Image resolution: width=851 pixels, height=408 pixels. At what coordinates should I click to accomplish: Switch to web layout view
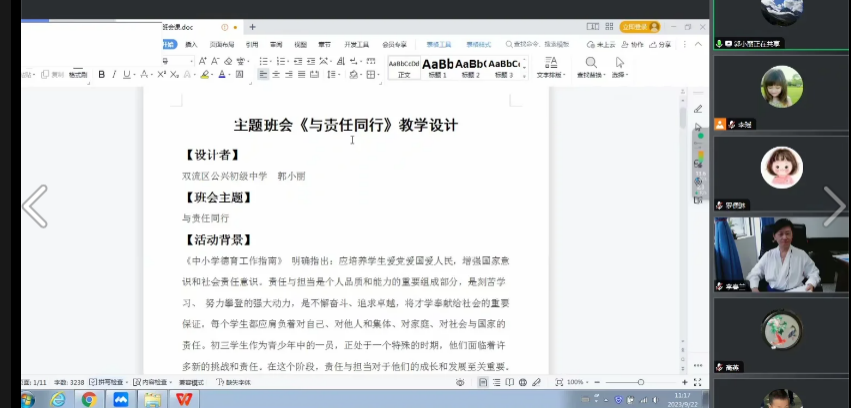pyautogui.click(x=523, y=382)
